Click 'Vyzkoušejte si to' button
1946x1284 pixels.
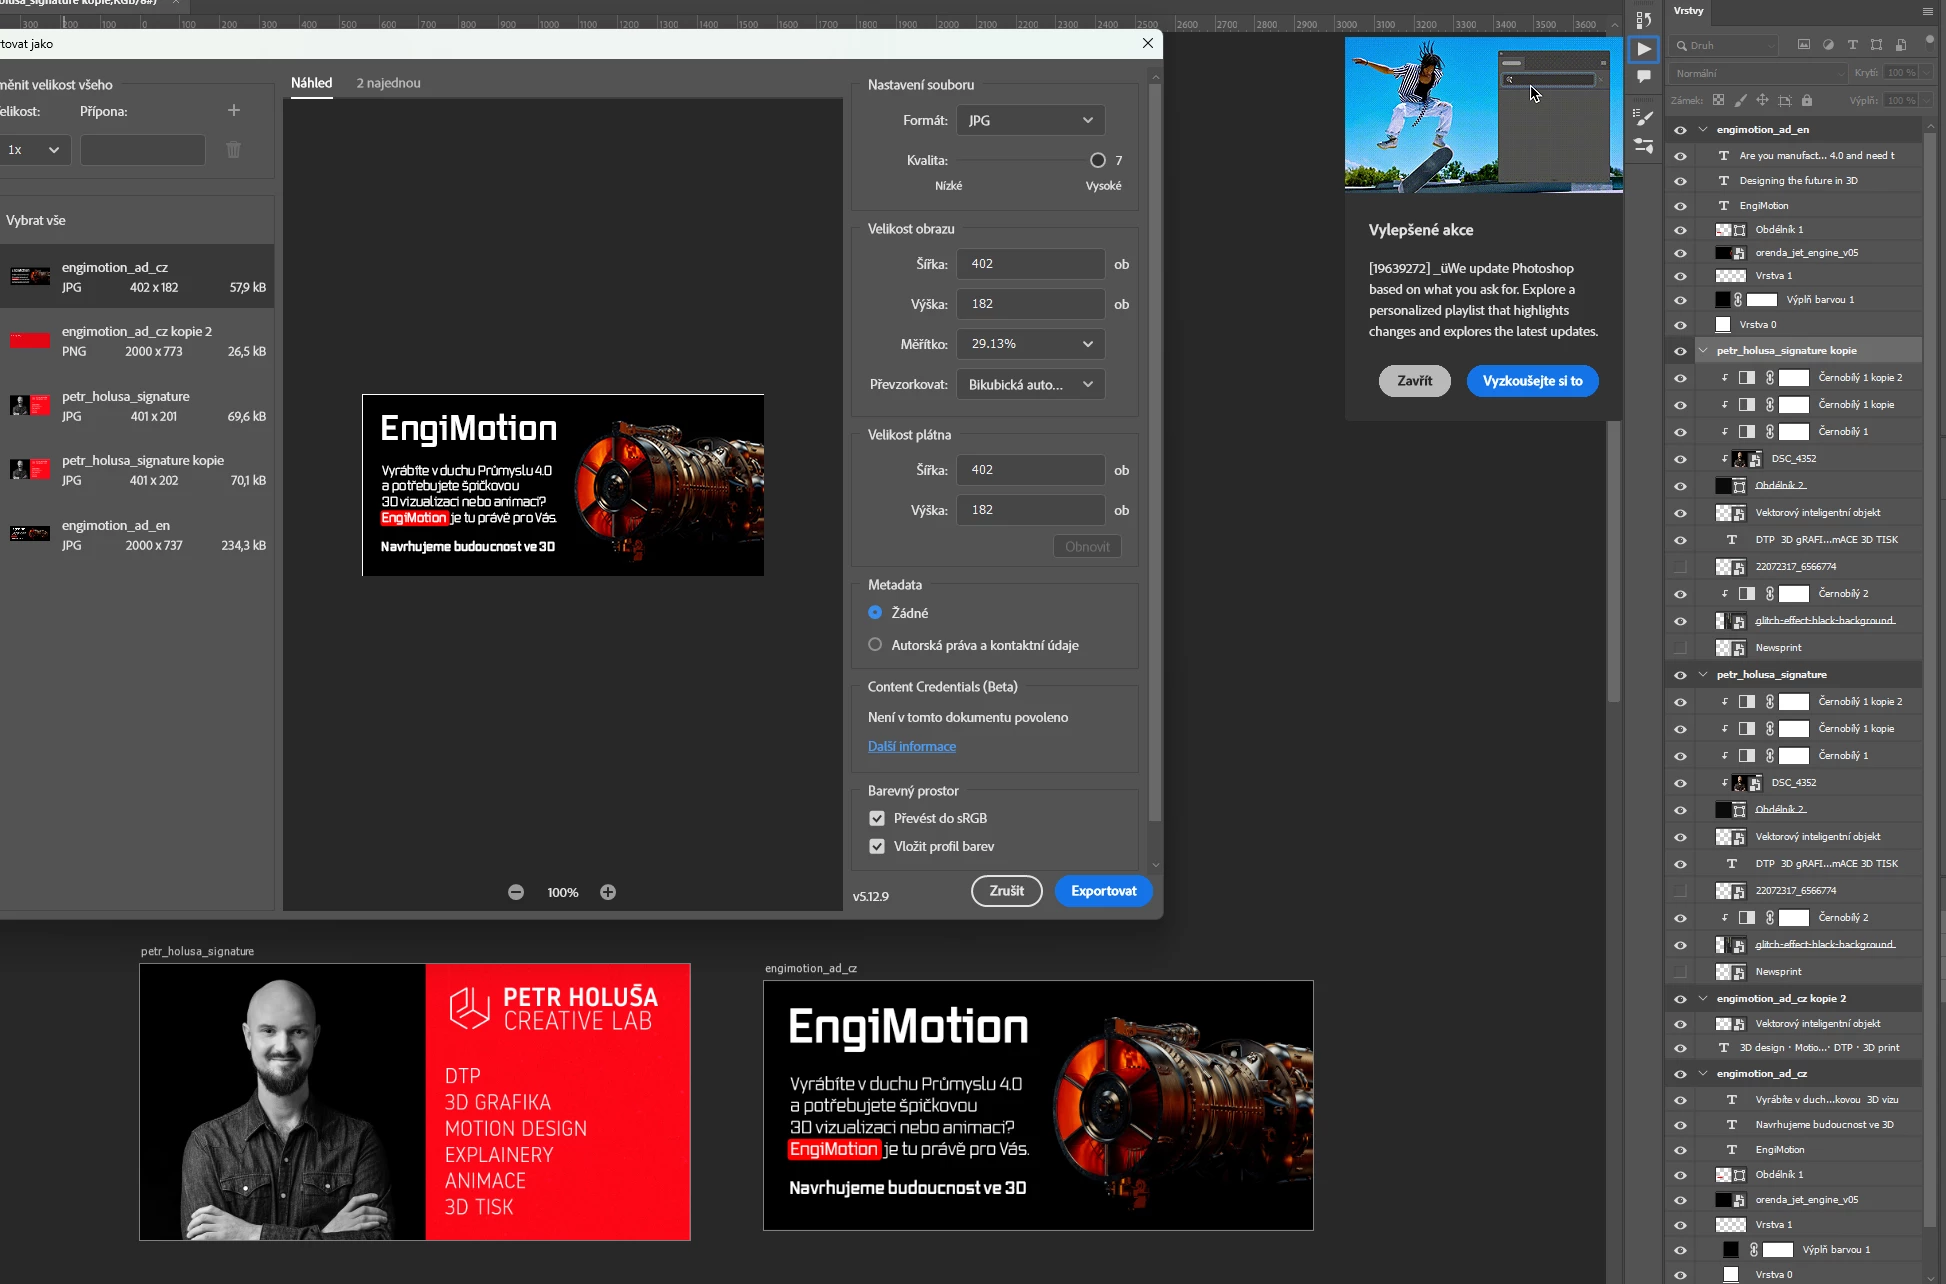[x=1532, y=381]
